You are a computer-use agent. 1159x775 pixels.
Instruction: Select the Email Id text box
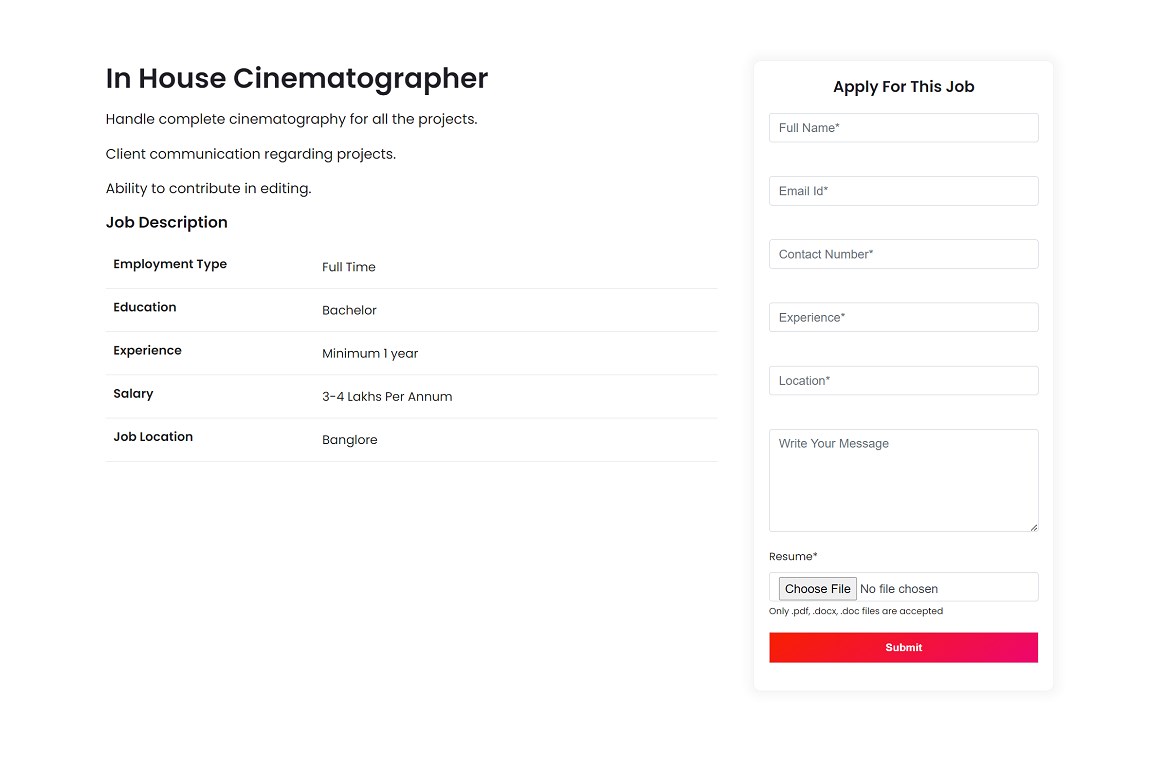click(903, 190)
